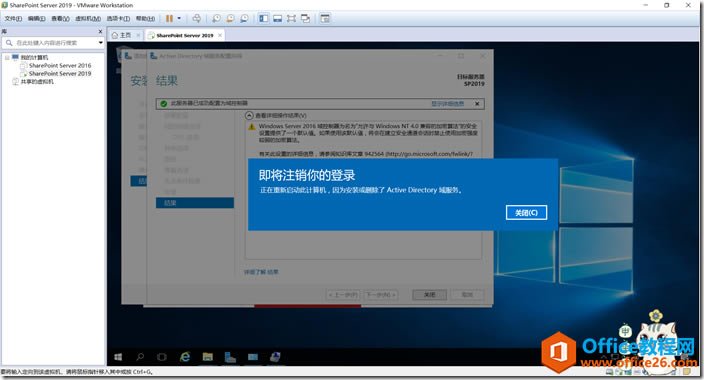Maximize the Active Directory wizard window

click(x=461, y=56)
